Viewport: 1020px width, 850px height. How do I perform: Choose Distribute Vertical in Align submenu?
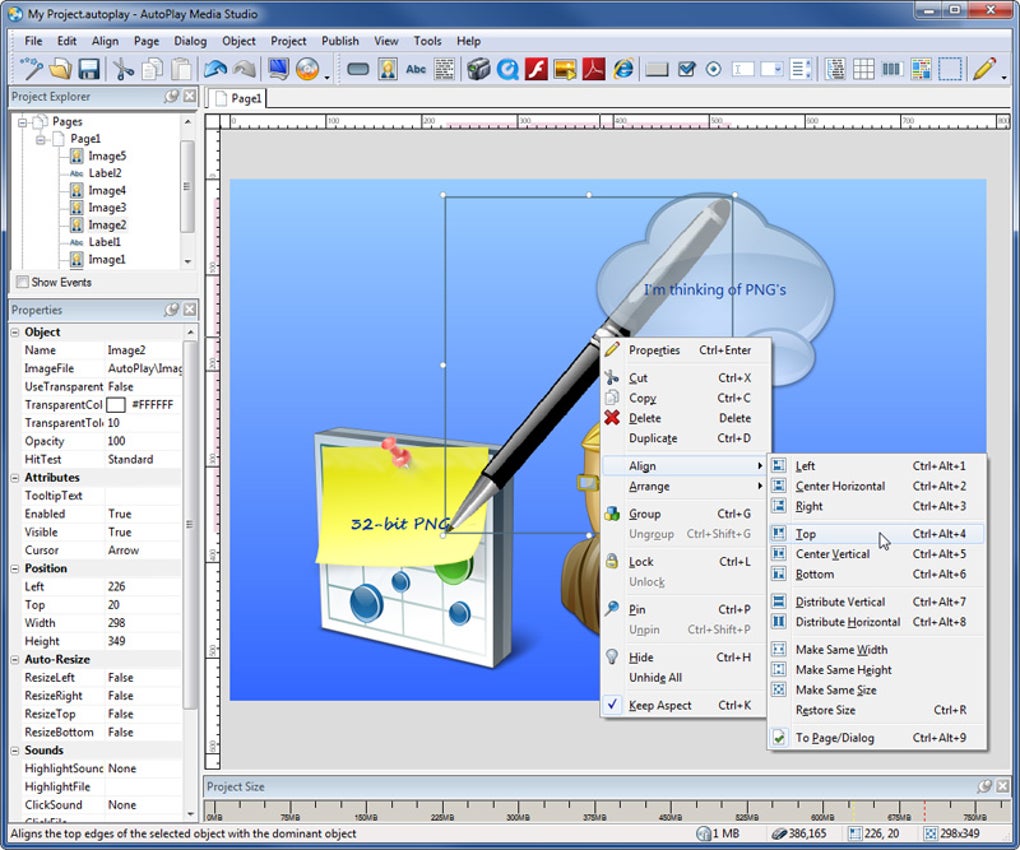coord(877,602)
